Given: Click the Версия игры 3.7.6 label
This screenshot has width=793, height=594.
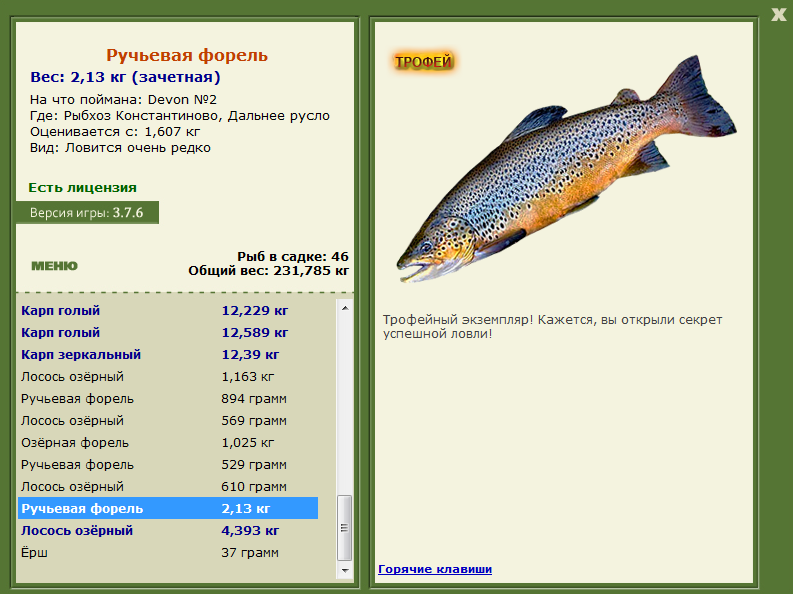Looking at the screenshot, I should point(87,212).
